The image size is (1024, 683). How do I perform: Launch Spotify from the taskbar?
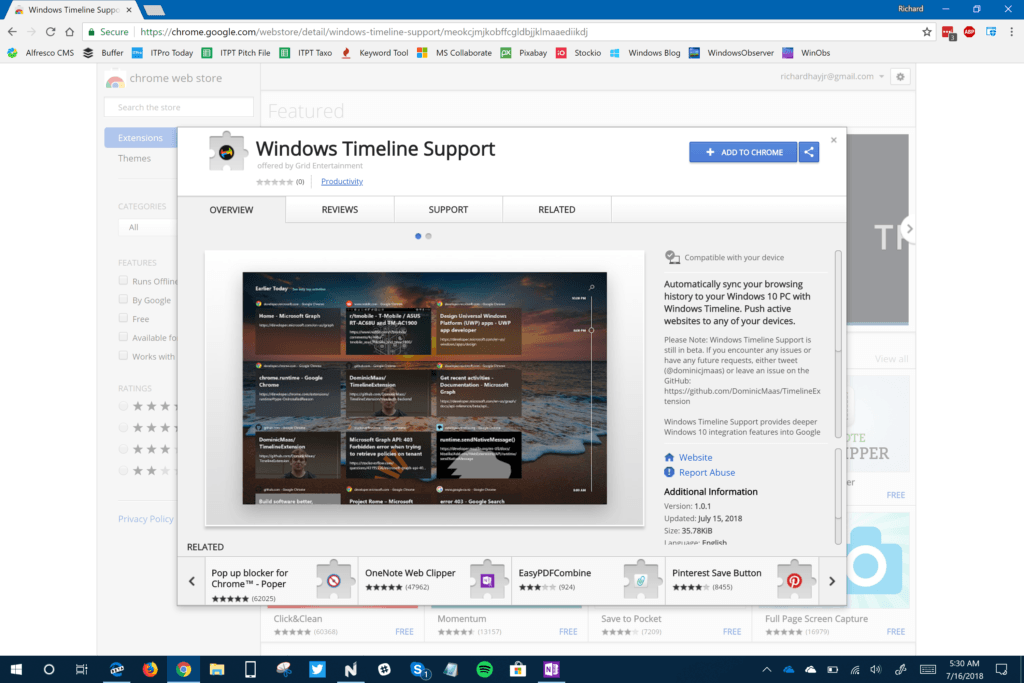pyautogui.click(x=483, y=669)
